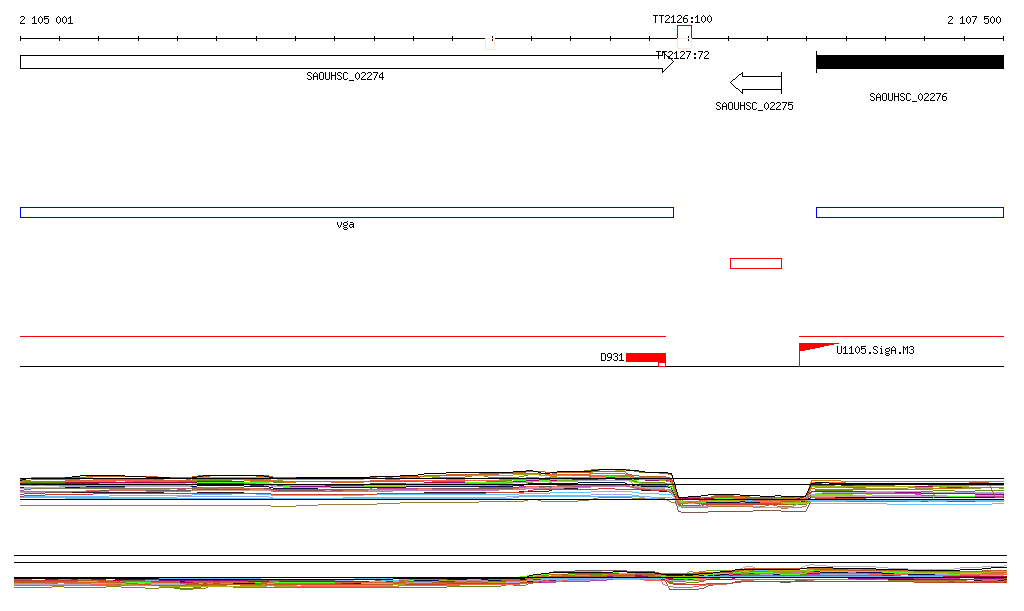Click the faint red tick marker on ruler

489,42
